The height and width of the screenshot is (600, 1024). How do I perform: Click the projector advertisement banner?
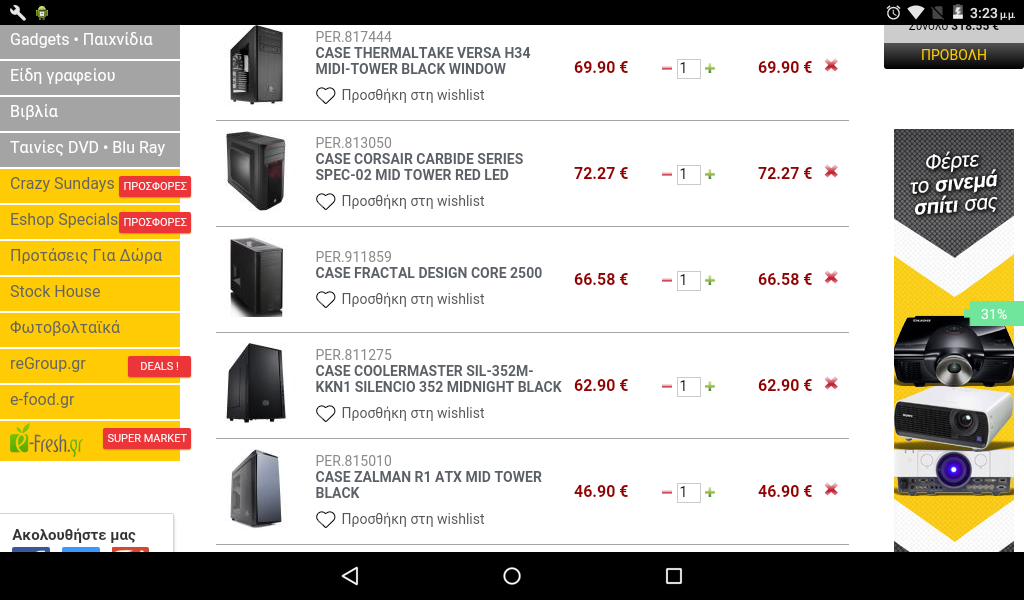pos(954,340)
